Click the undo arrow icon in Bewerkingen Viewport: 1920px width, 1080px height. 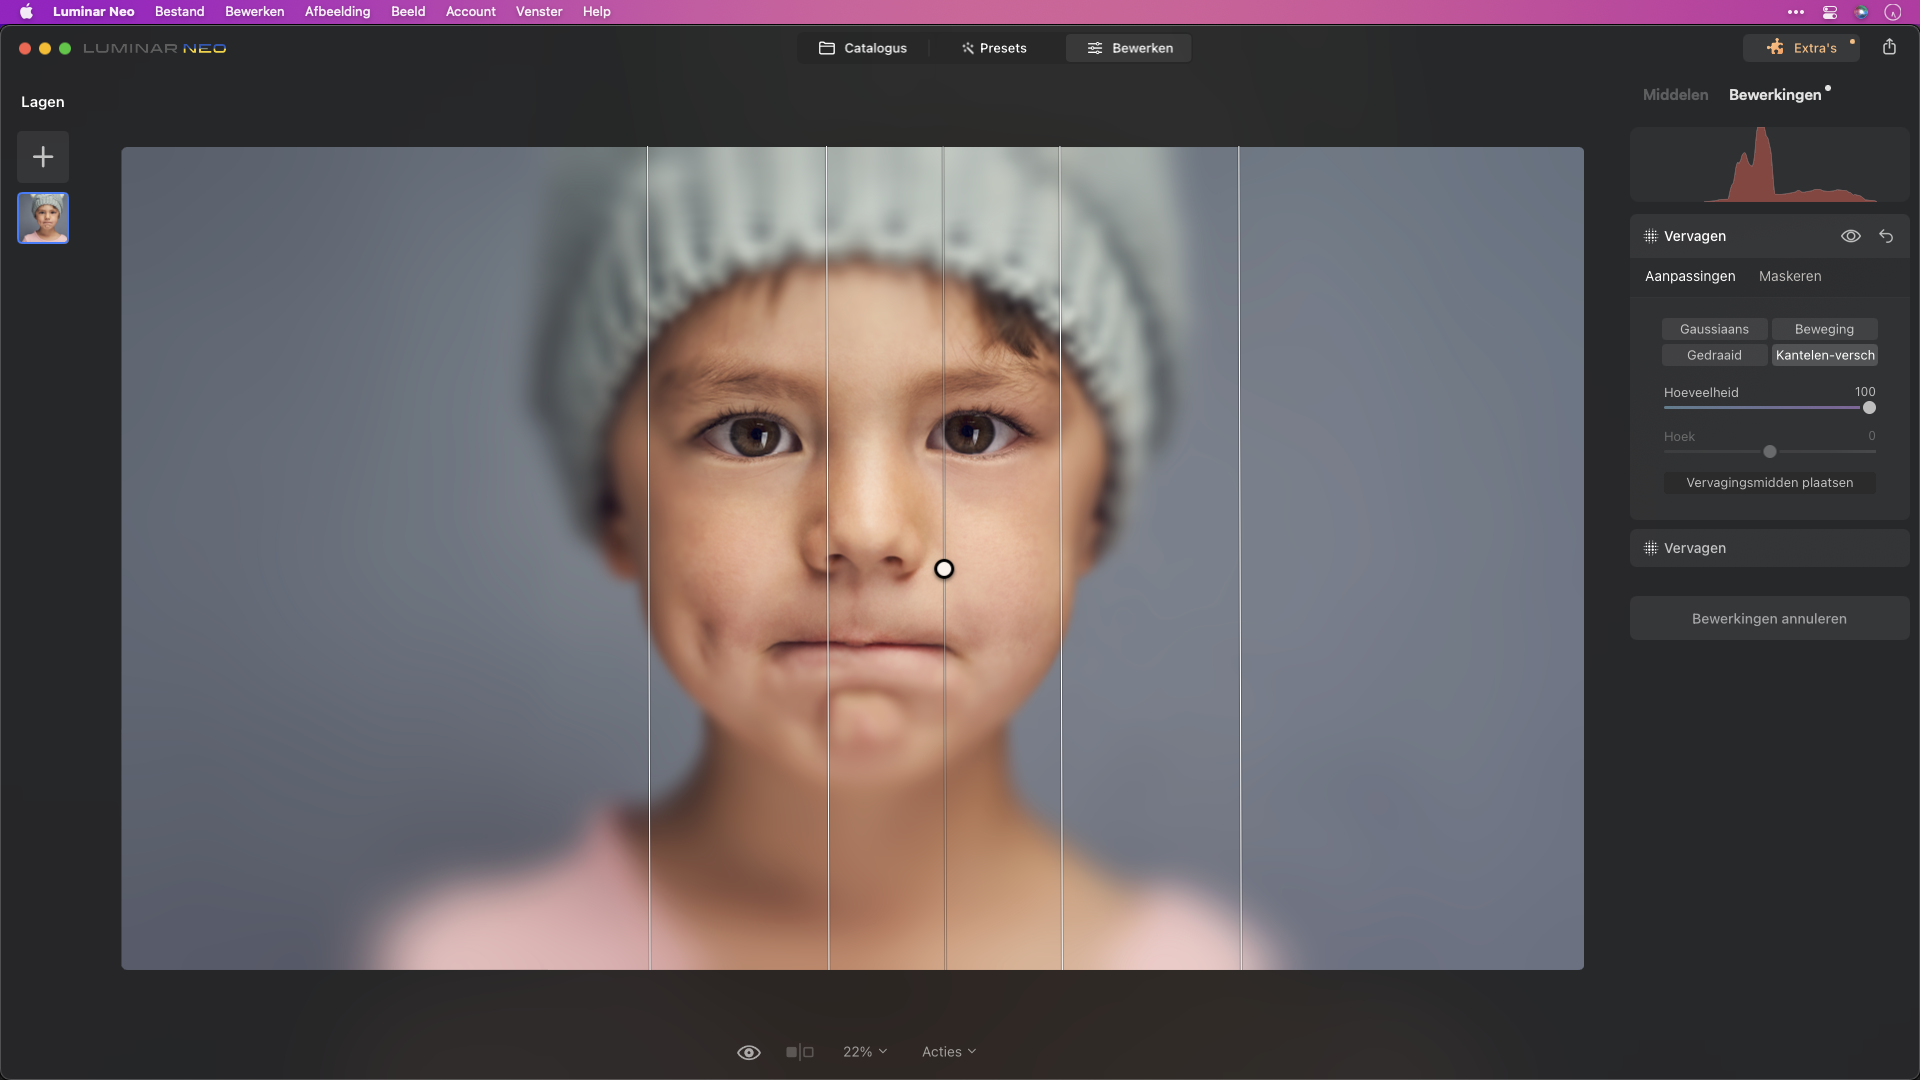[1886, 235]
